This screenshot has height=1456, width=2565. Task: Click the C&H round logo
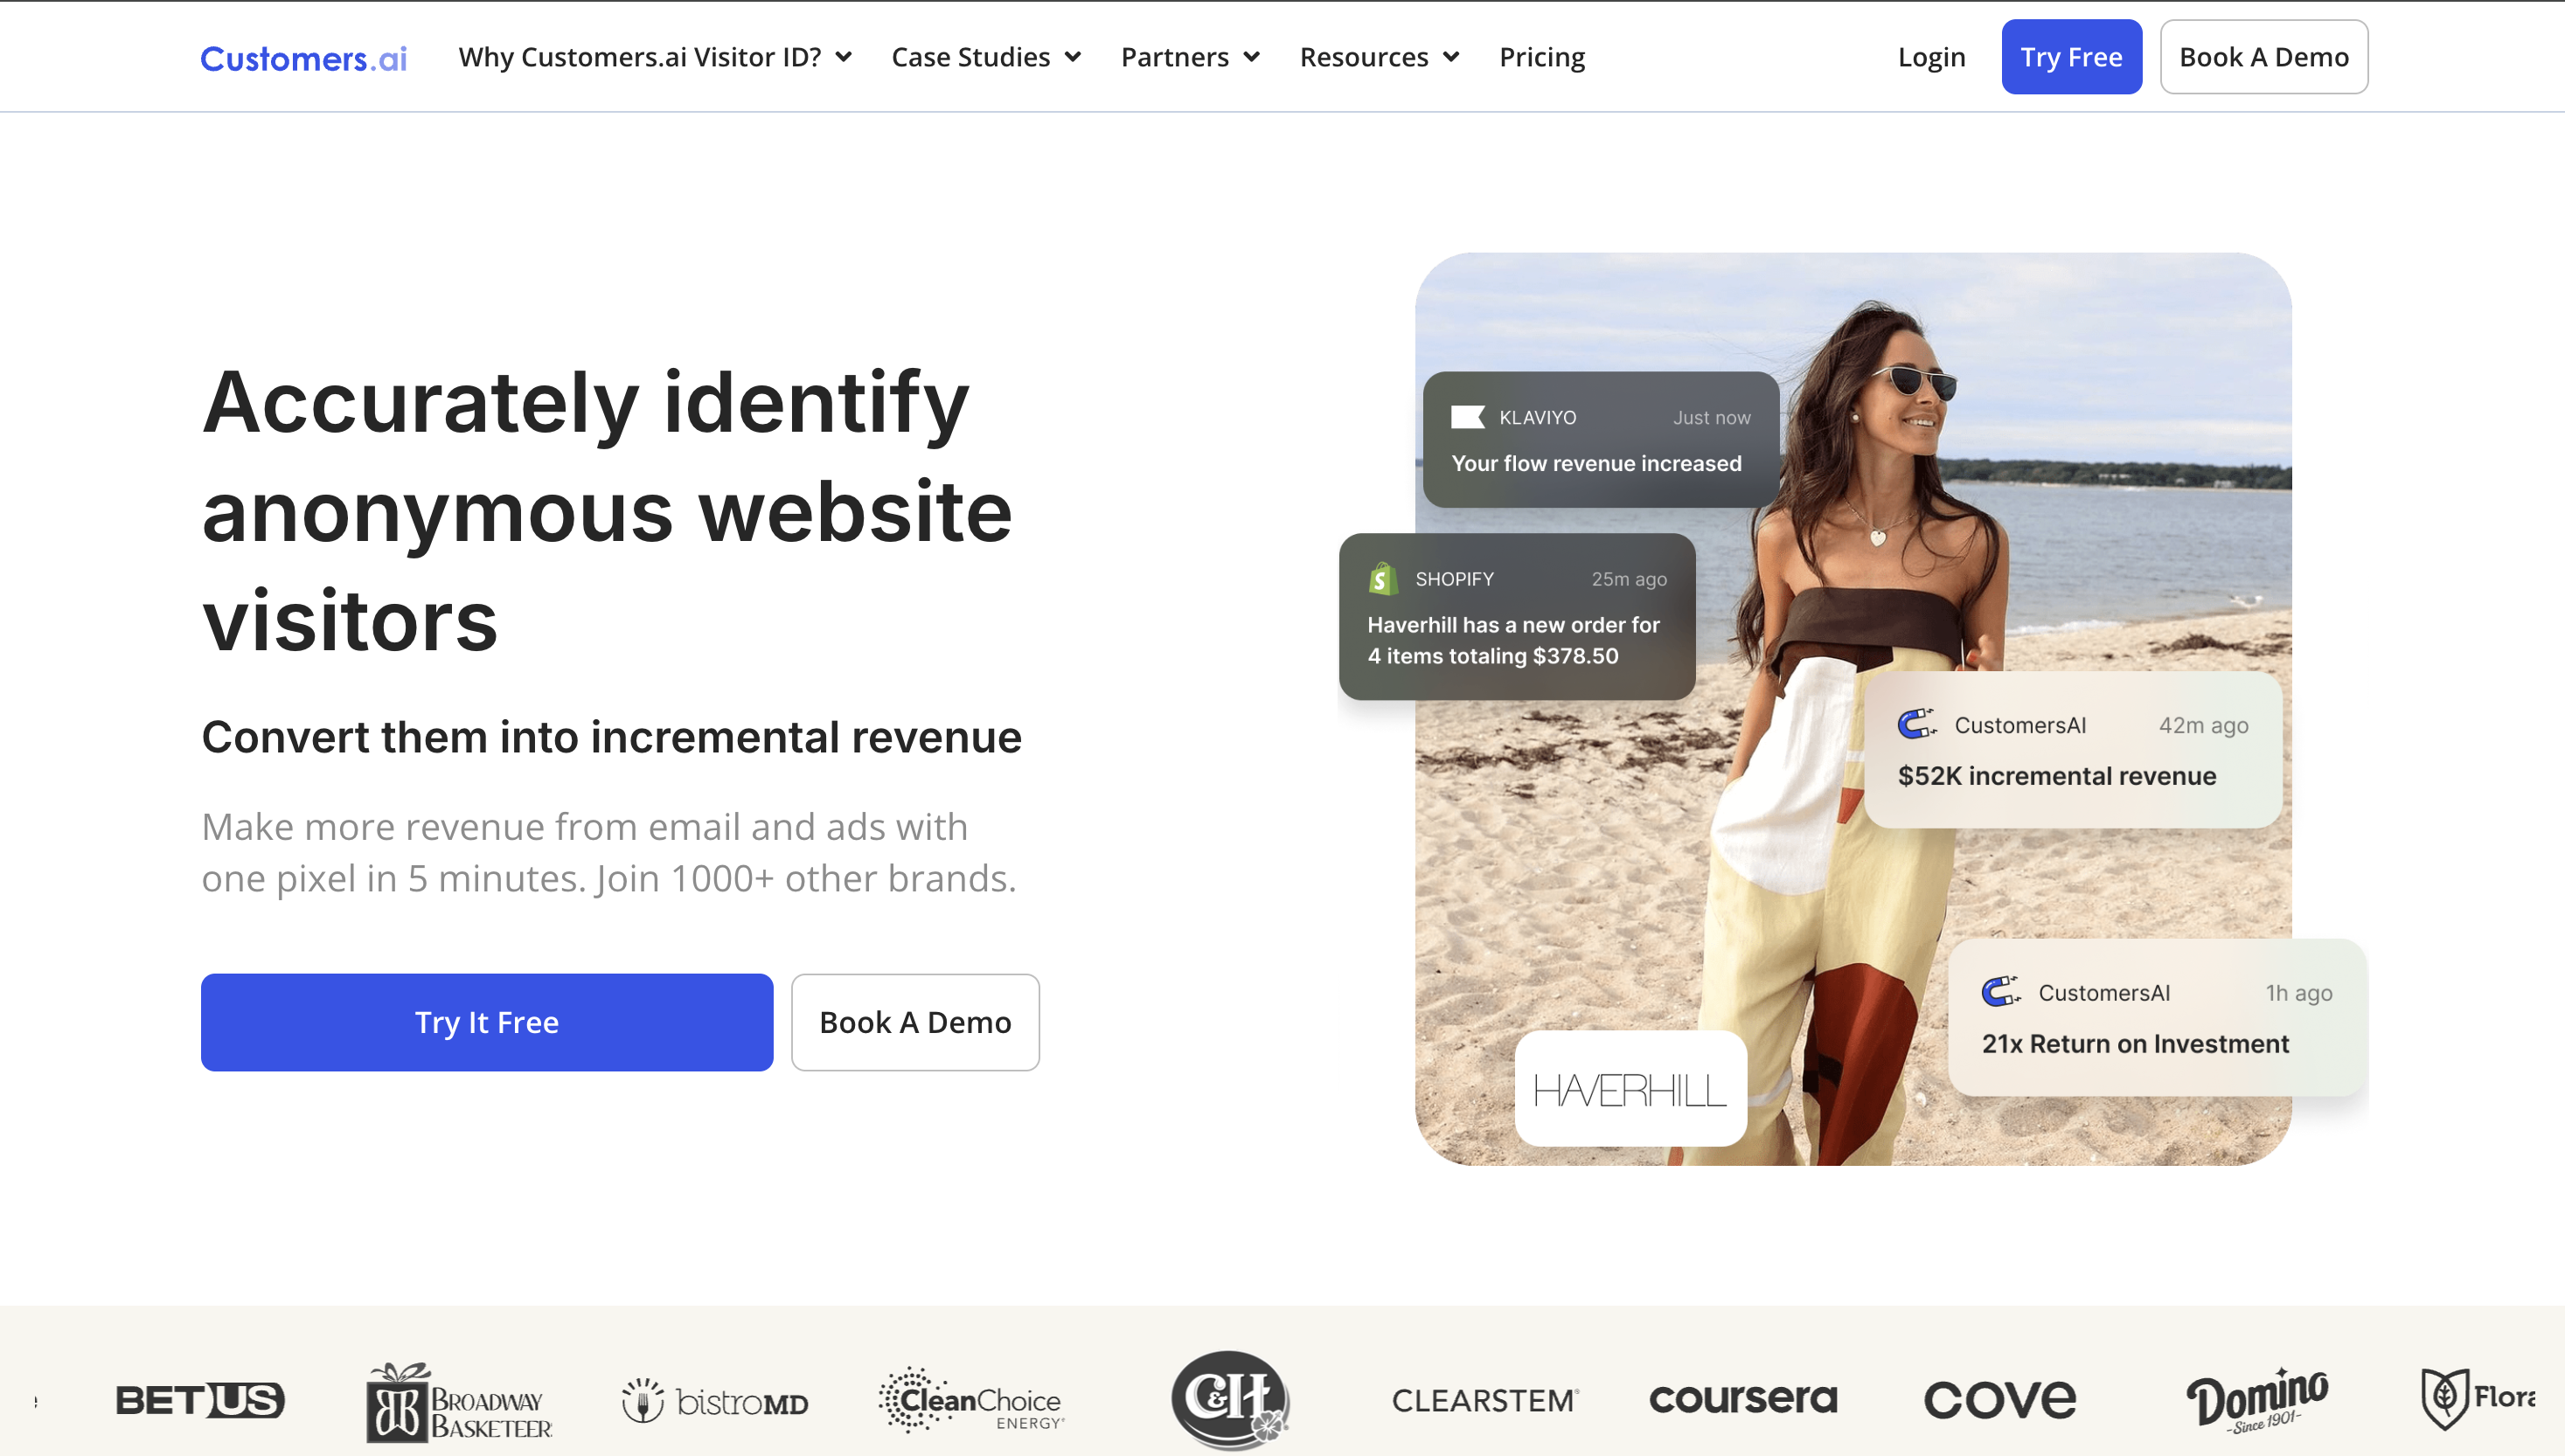tap(1229, 1399)
